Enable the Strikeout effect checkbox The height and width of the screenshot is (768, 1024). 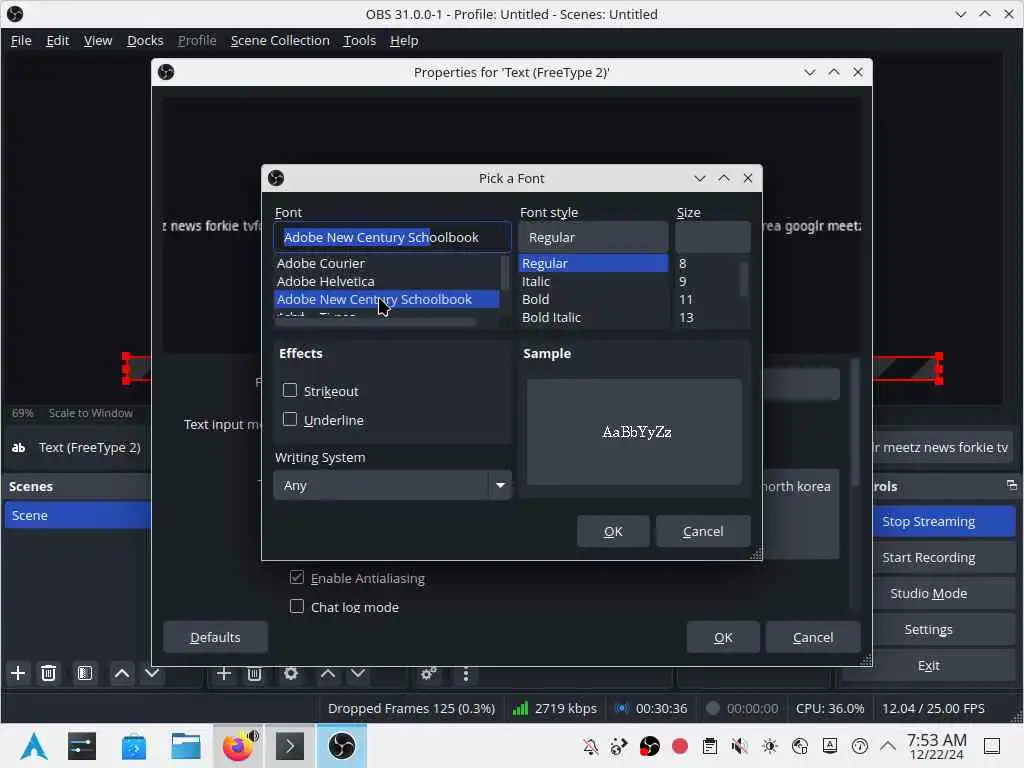pyautogui.click(x=290, y=391)
